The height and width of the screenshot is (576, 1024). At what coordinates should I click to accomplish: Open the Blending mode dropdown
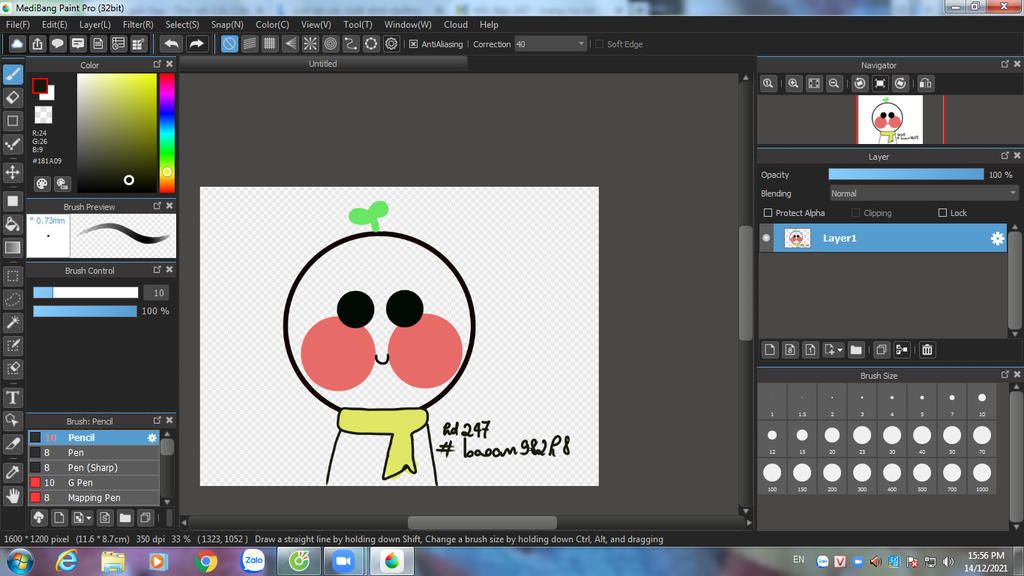click(923, 194)
